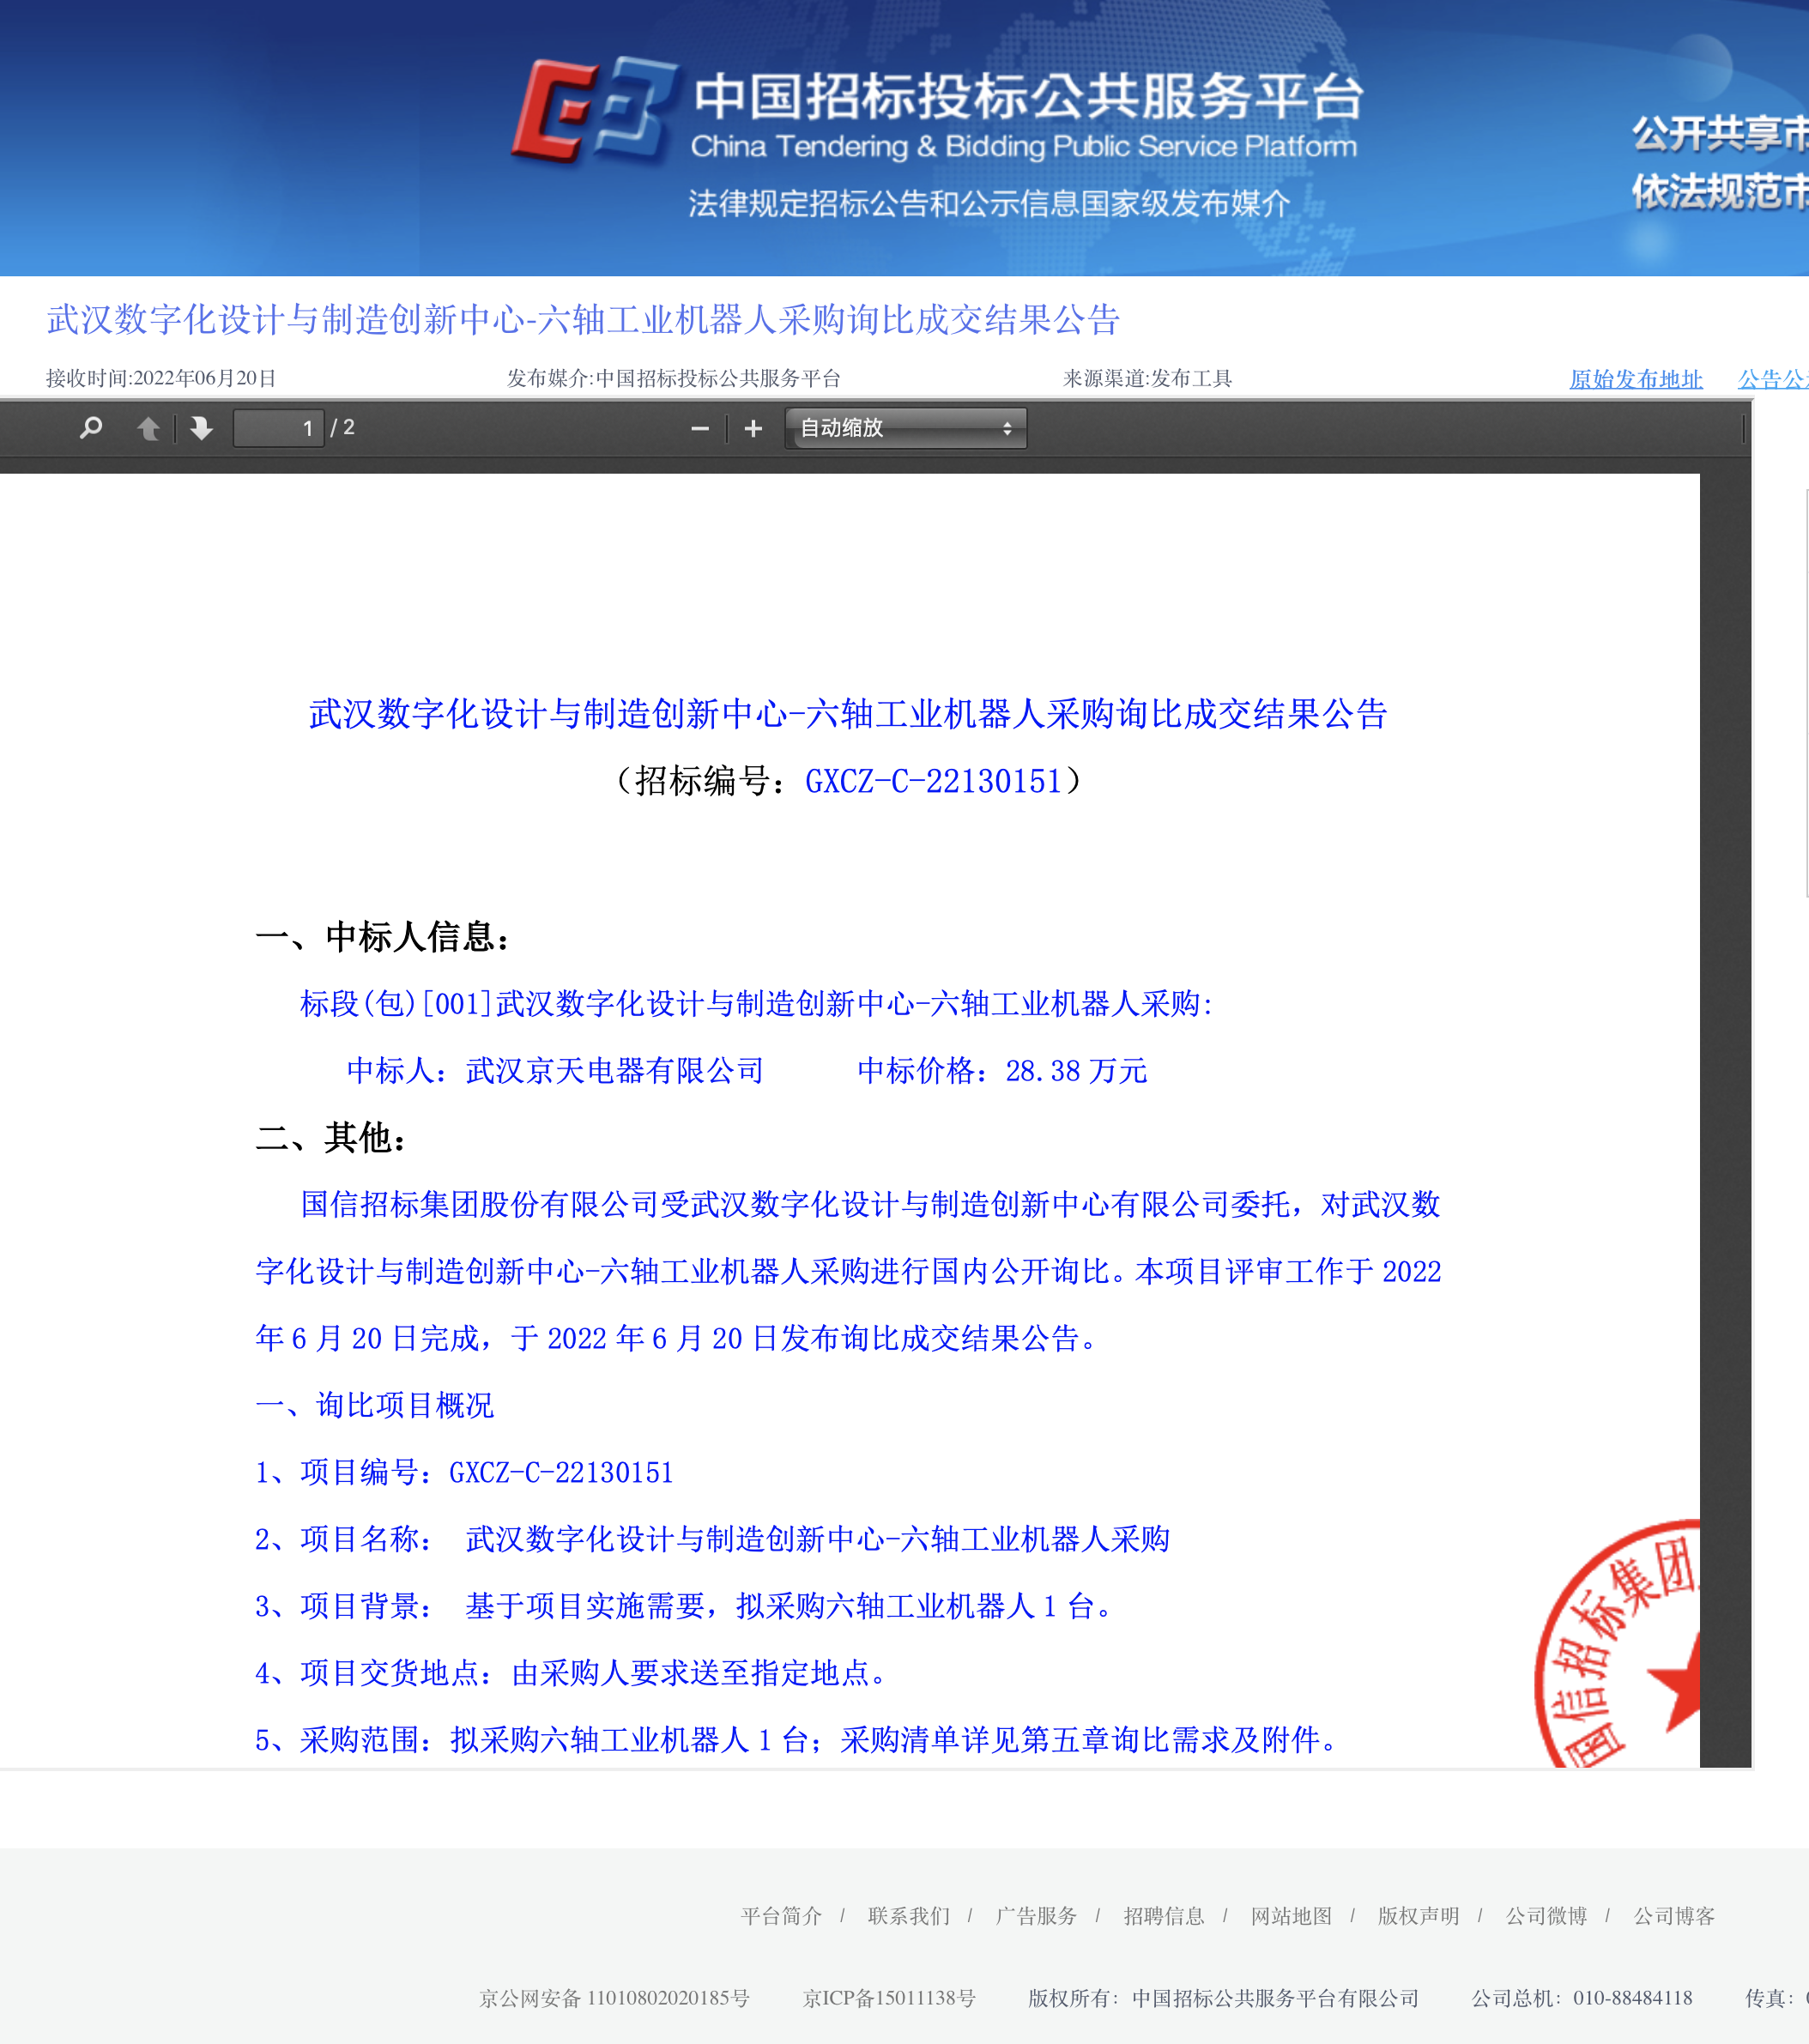1809x2044 pixels.
Task: Click the 京ICP备15011138号 record link
Action: 889,1998
